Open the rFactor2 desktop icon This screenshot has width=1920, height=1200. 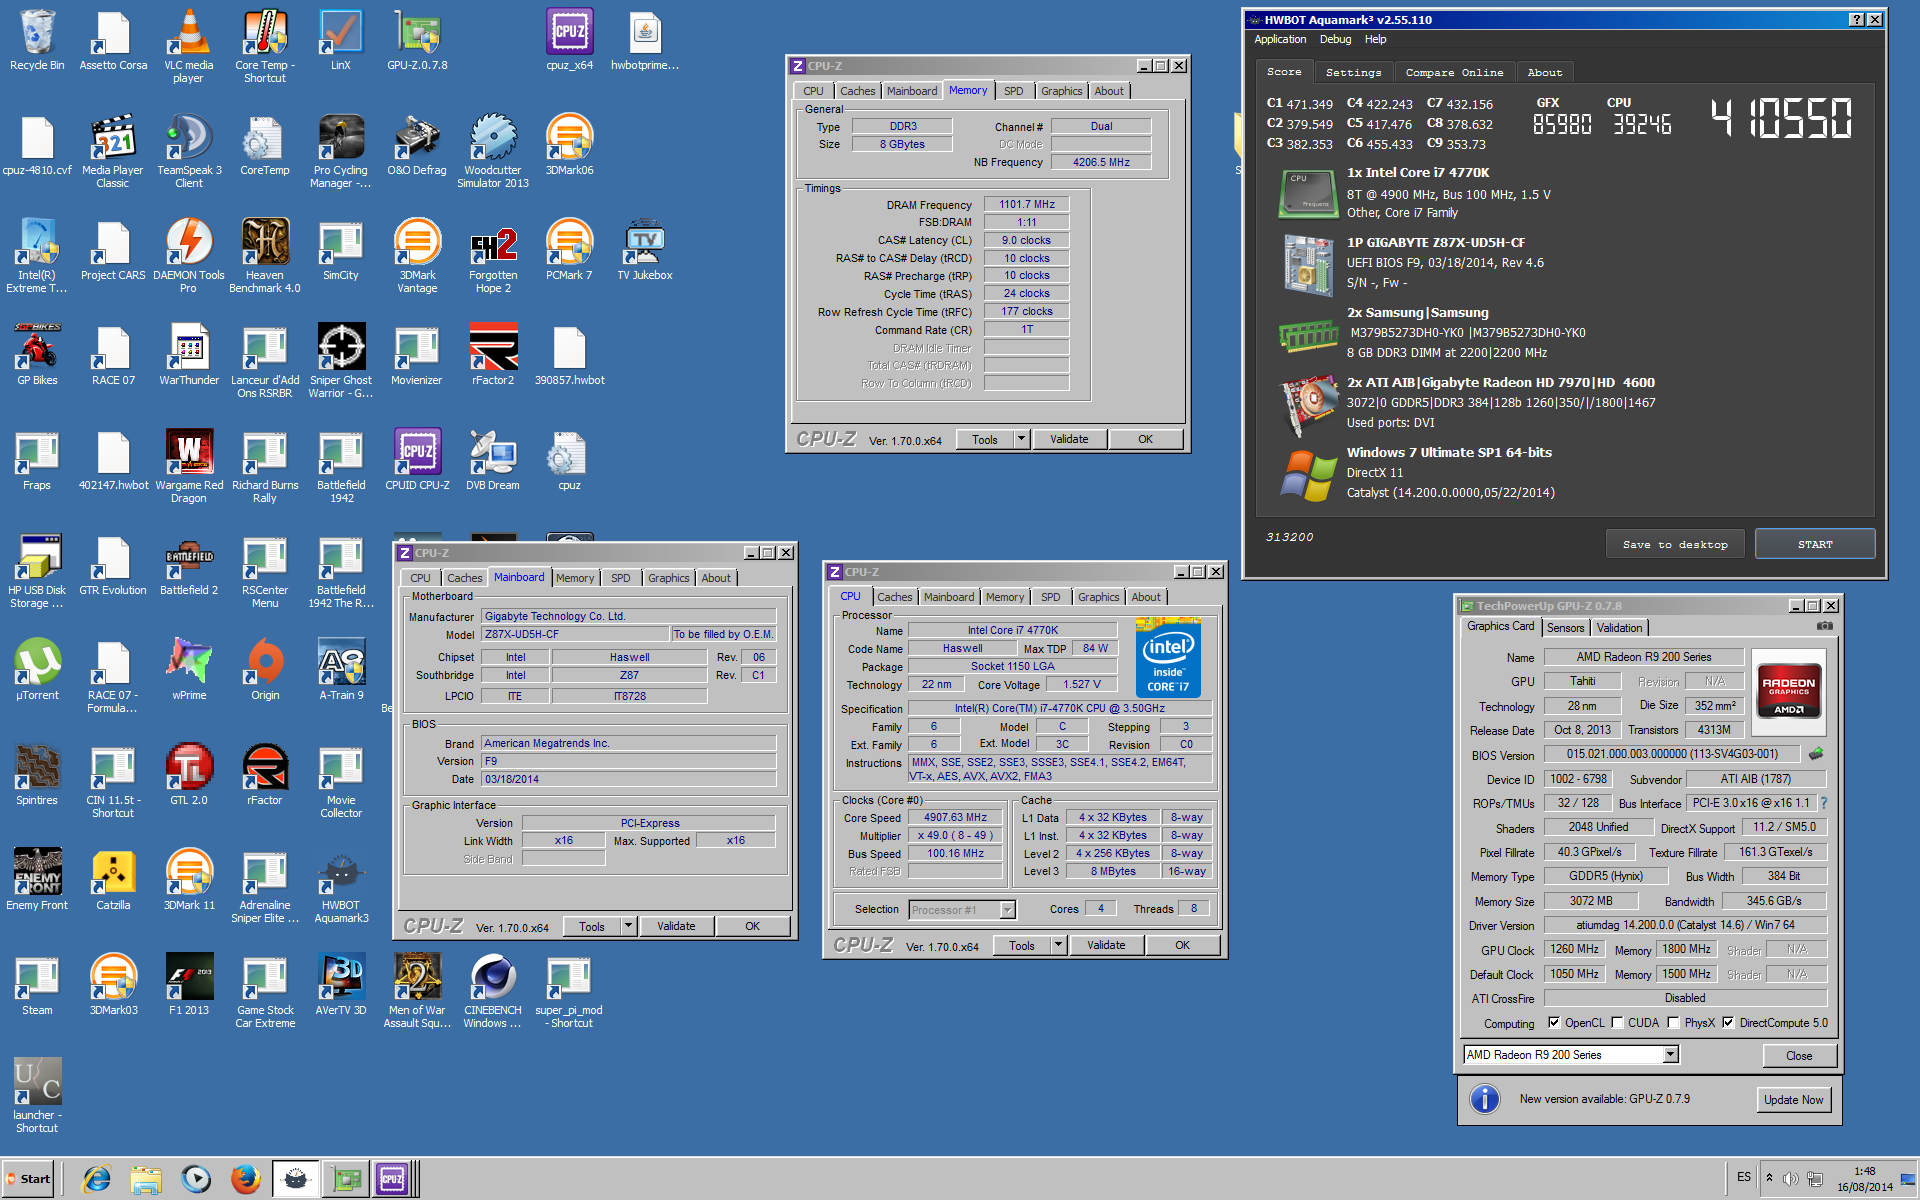tap(493, 355)
